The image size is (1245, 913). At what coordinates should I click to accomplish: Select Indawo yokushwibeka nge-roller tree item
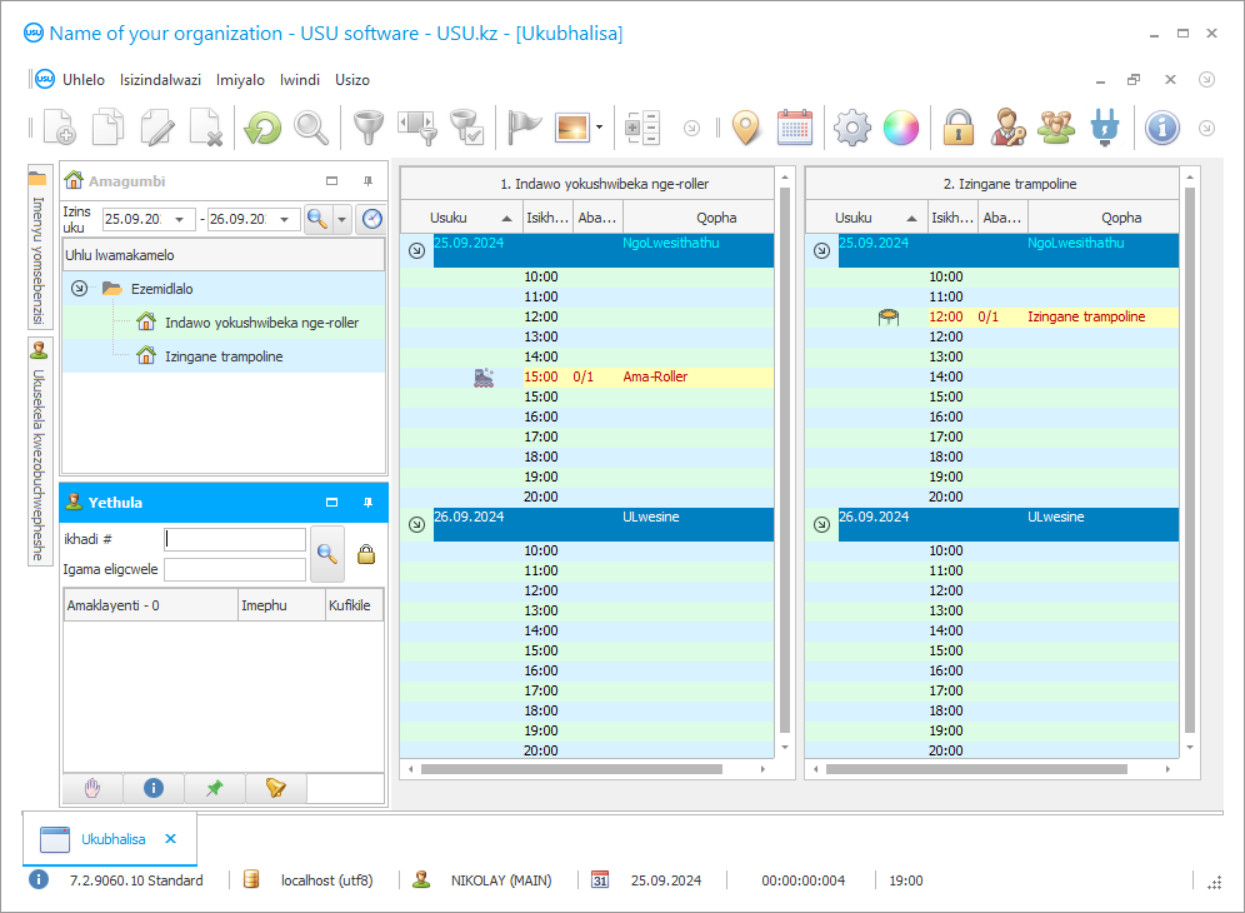point(262,322)
